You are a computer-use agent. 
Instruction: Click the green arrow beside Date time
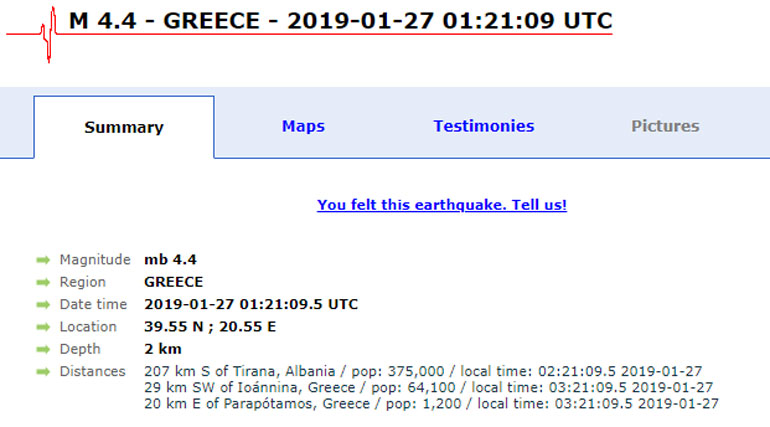click(x=43, y=304)
